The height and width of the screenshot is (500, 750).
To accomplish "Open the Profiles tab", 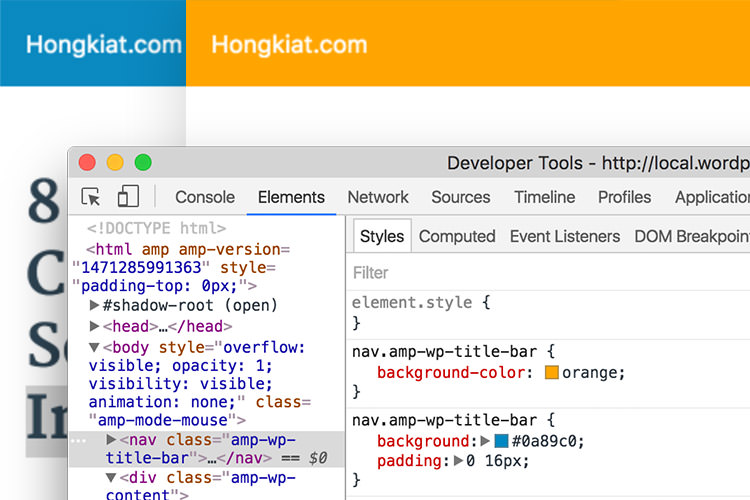I will (x=624, y=197).
